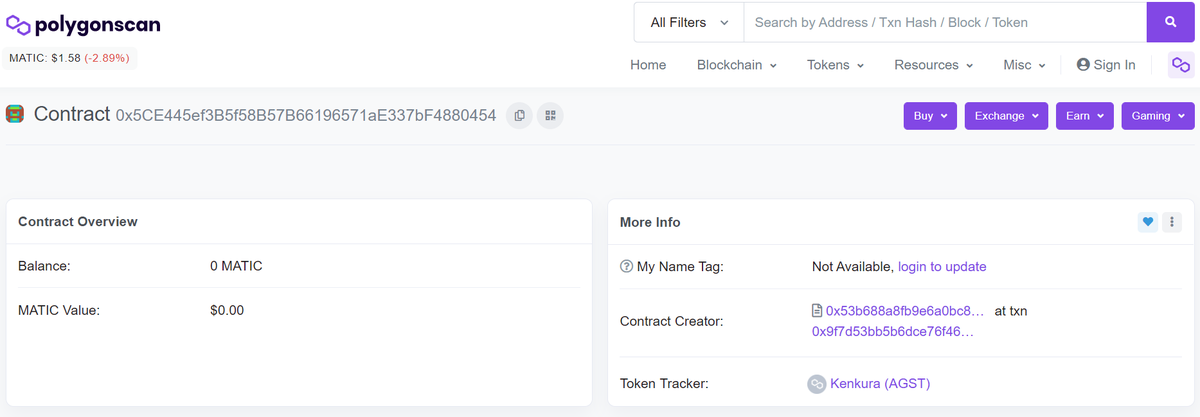Copy the contract address to clipboard
This screenshot has height=417, width=1200.
click(519, 116)
